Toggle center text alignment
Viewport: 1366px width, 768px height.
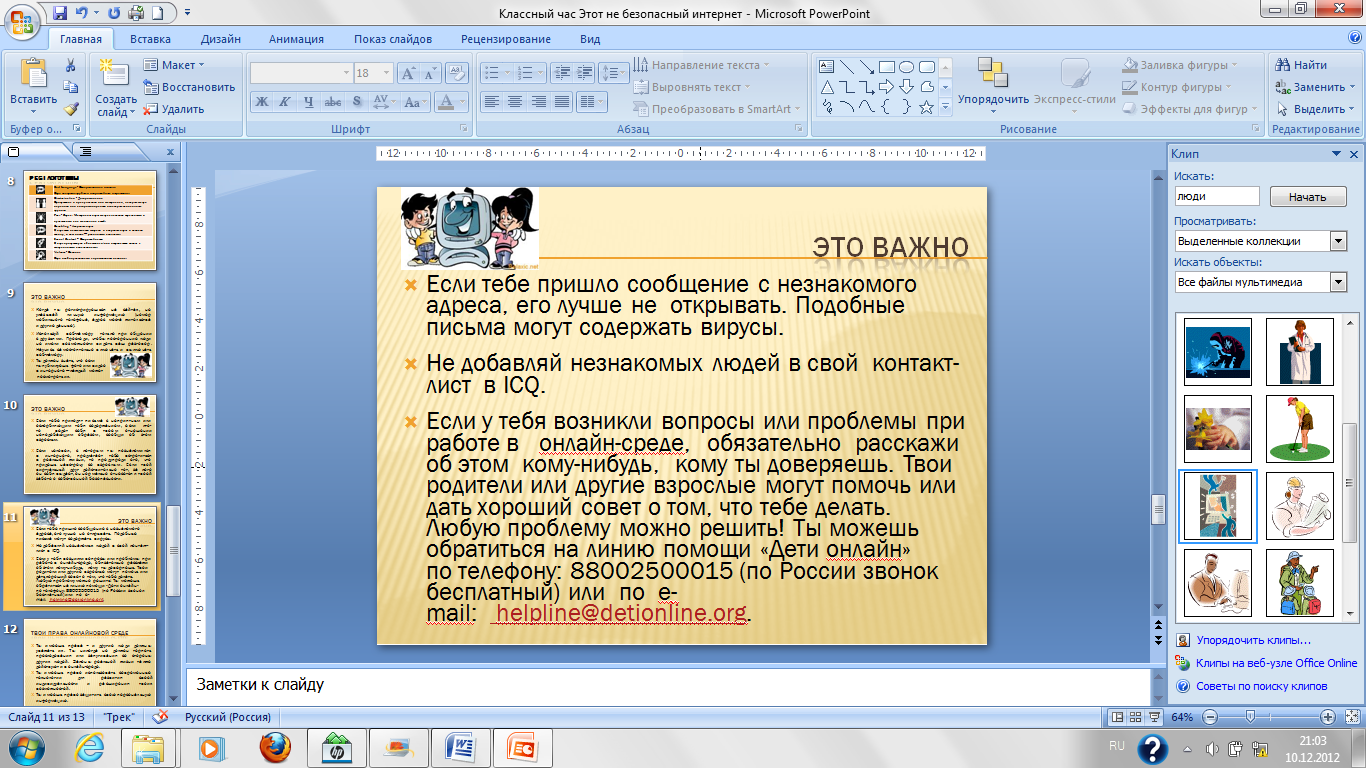click(515, 101)
